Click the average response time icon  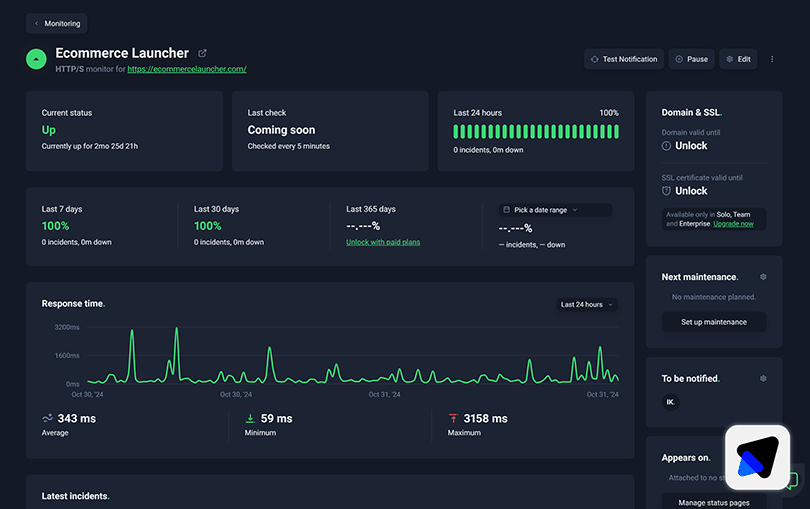tap(48, 418)
